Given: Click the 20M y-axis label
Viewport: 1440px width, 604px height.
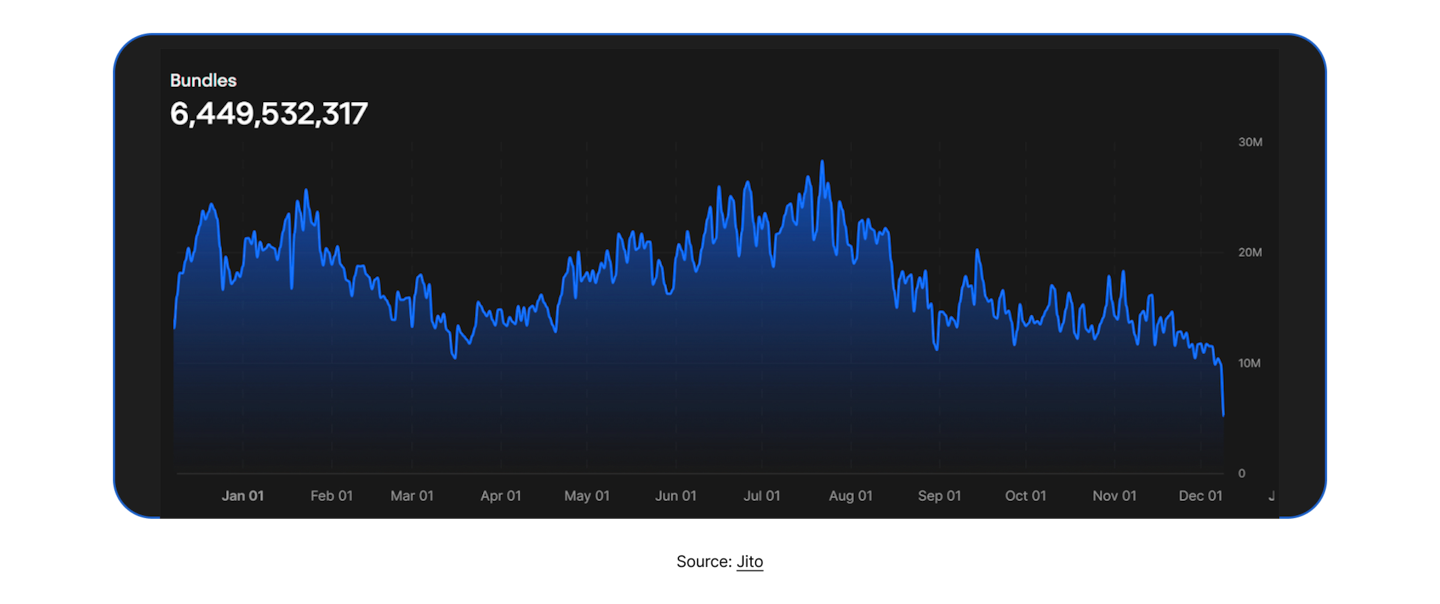Looking at the screenshot, I should point(1250,253).
